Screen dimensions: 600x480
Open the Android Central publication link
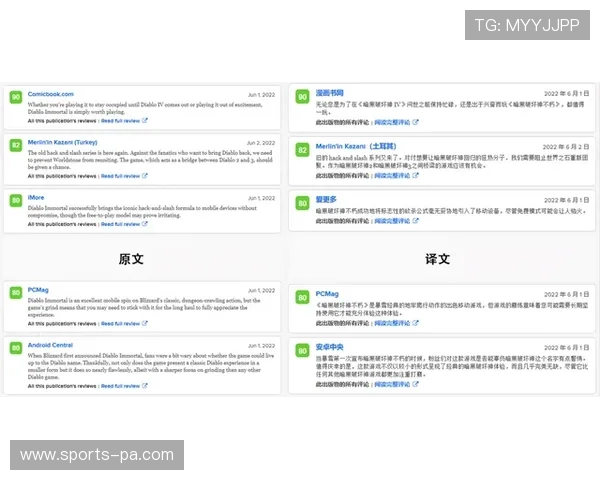50,345
